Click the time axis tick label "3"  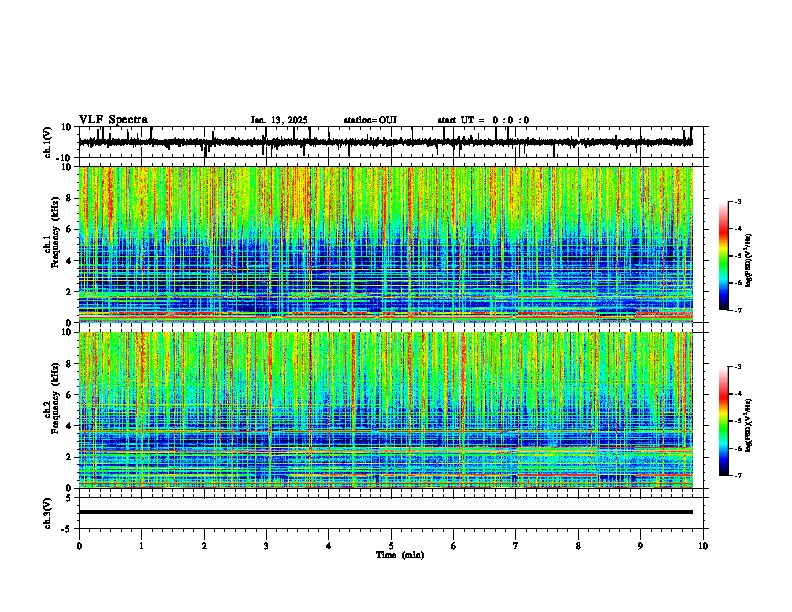click(x=266, y=546)
